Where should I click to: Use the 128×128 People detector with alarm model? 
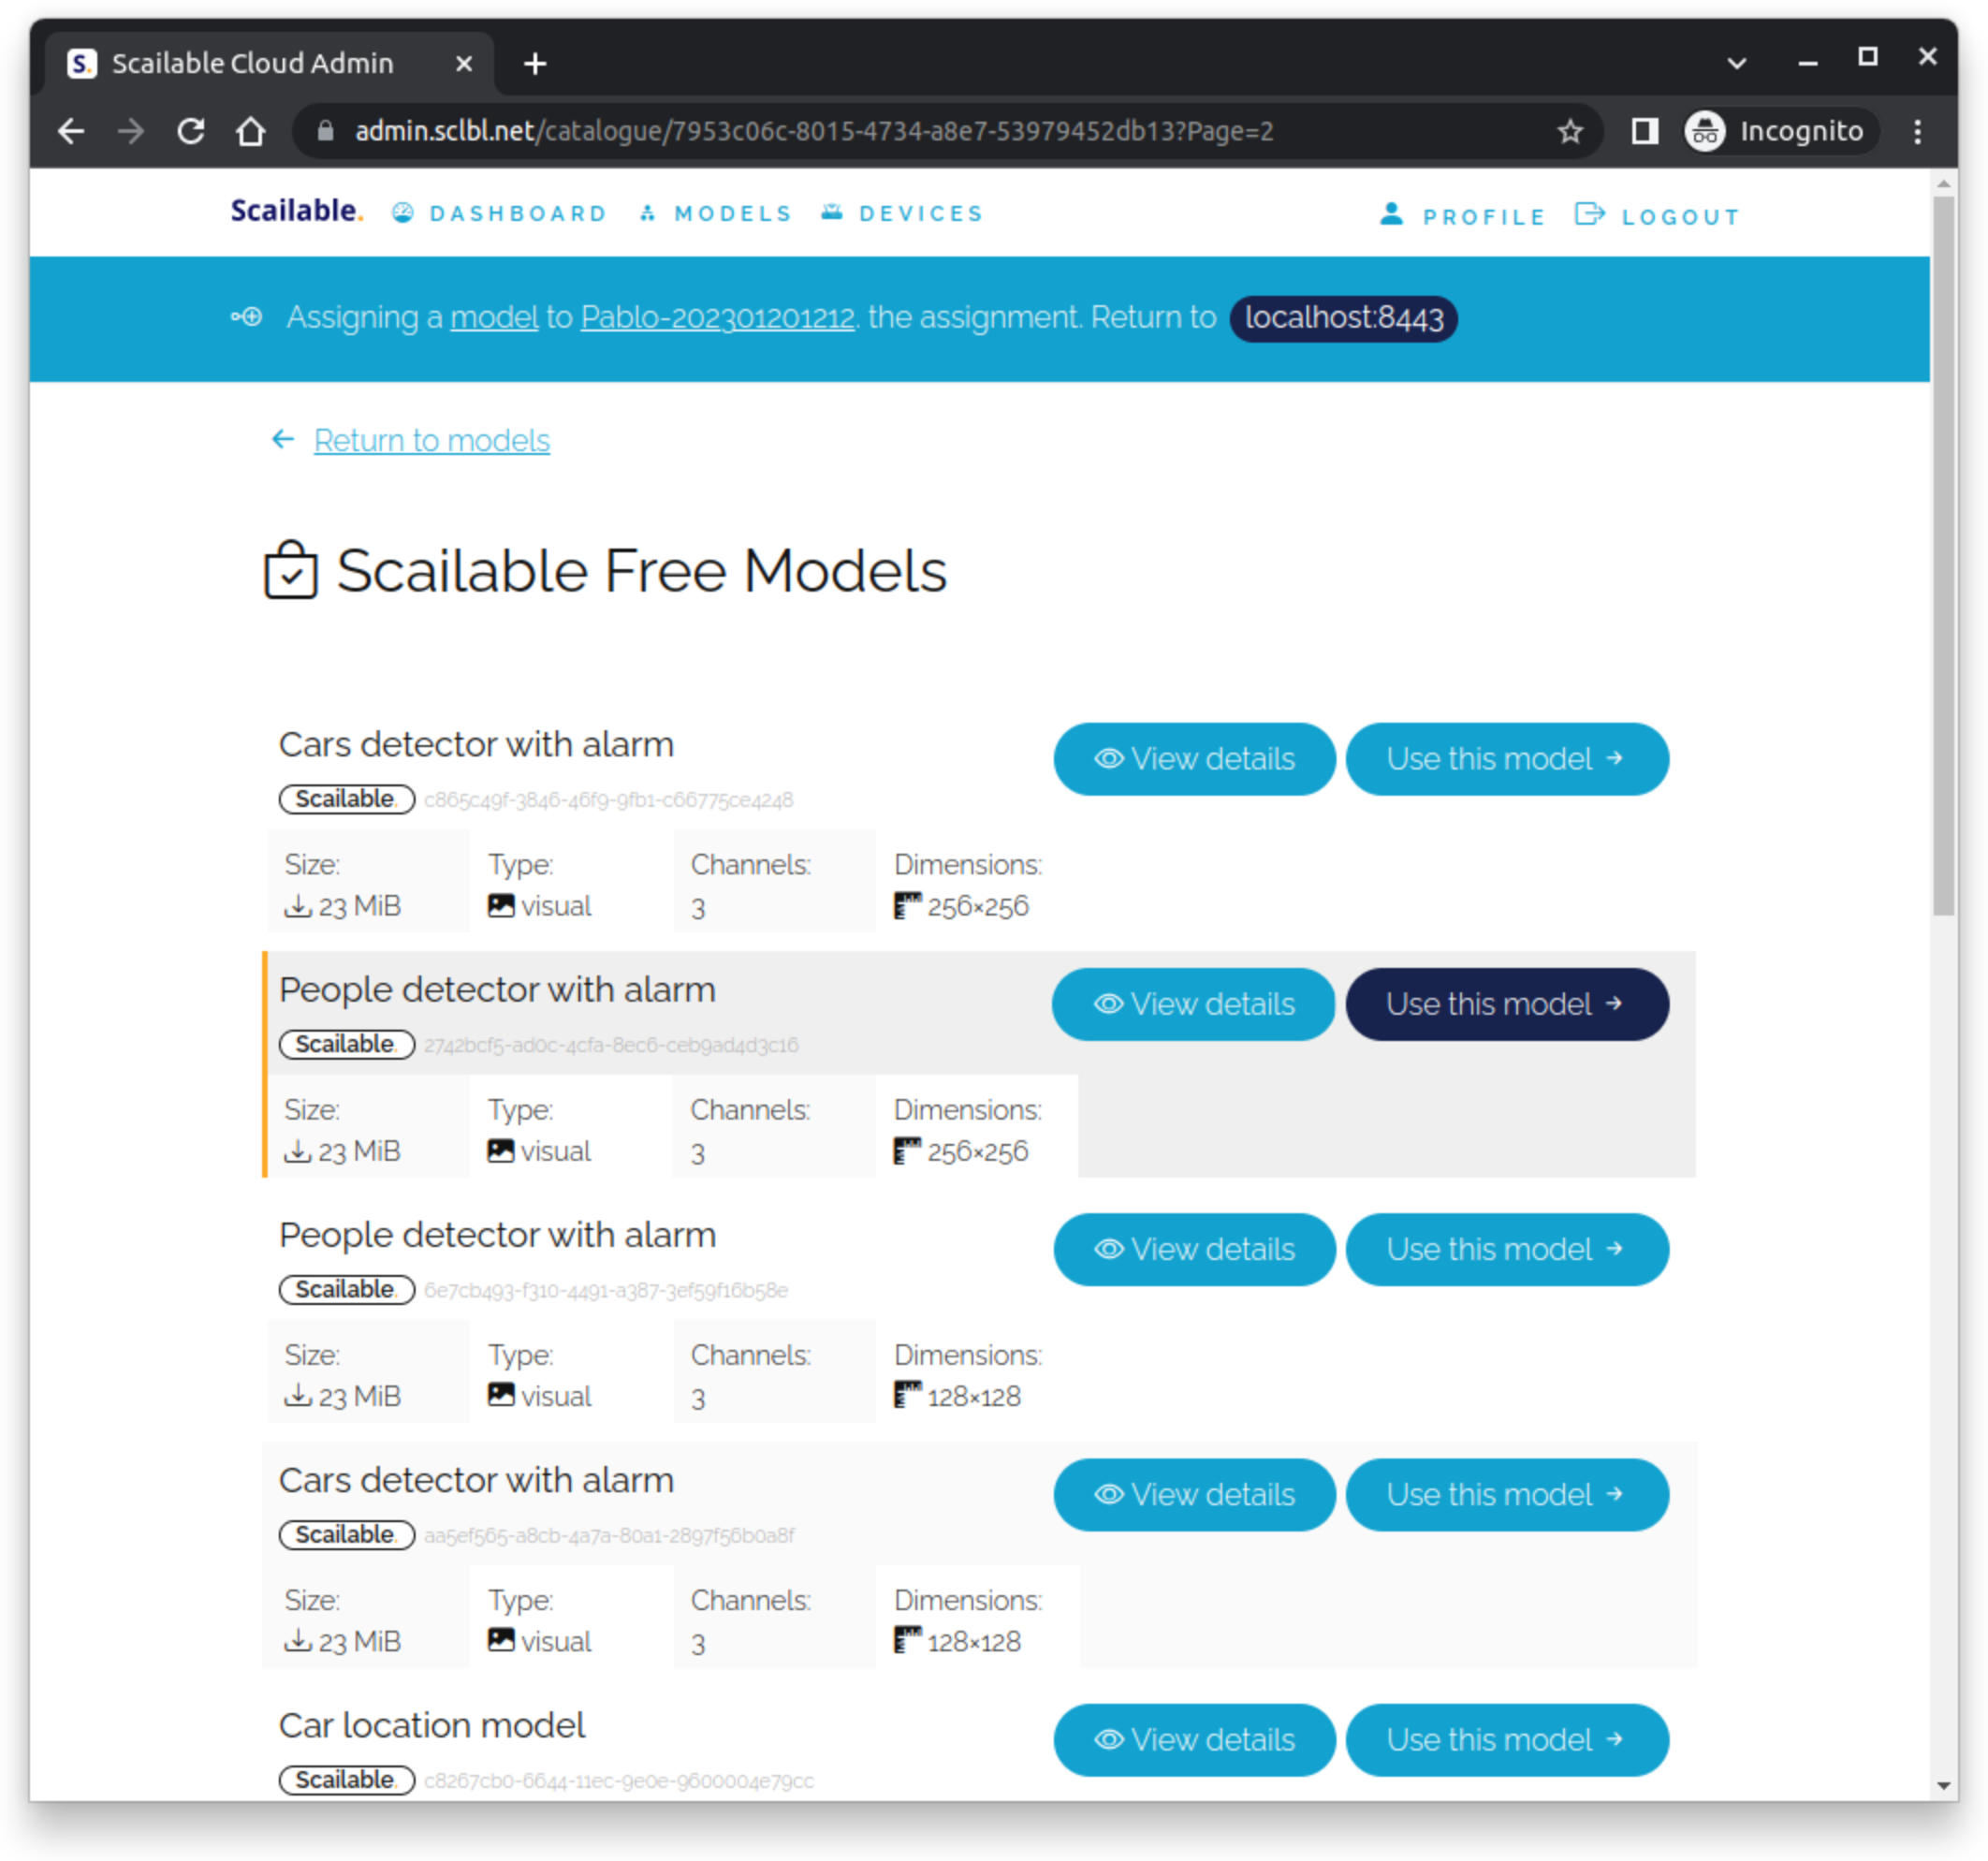click(1506, 1249)
